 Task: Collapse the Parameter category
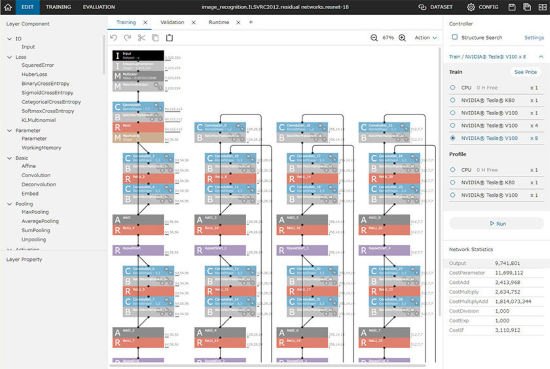[x=9, y=130]
